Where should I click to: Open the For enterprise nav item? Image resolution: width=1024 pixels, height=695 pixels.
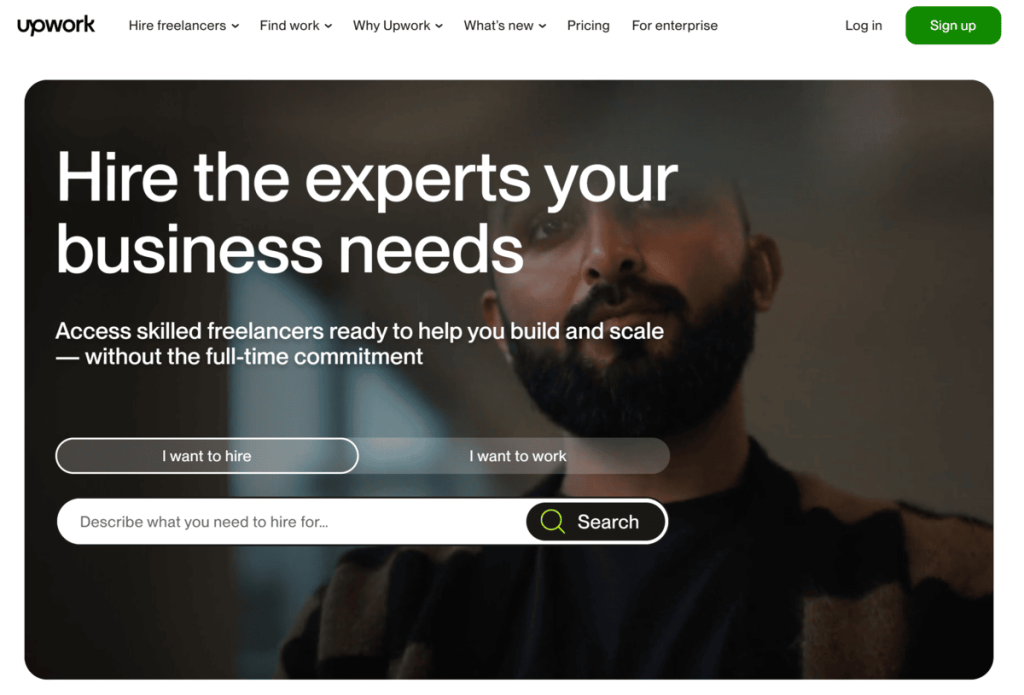tap(674, 25)
